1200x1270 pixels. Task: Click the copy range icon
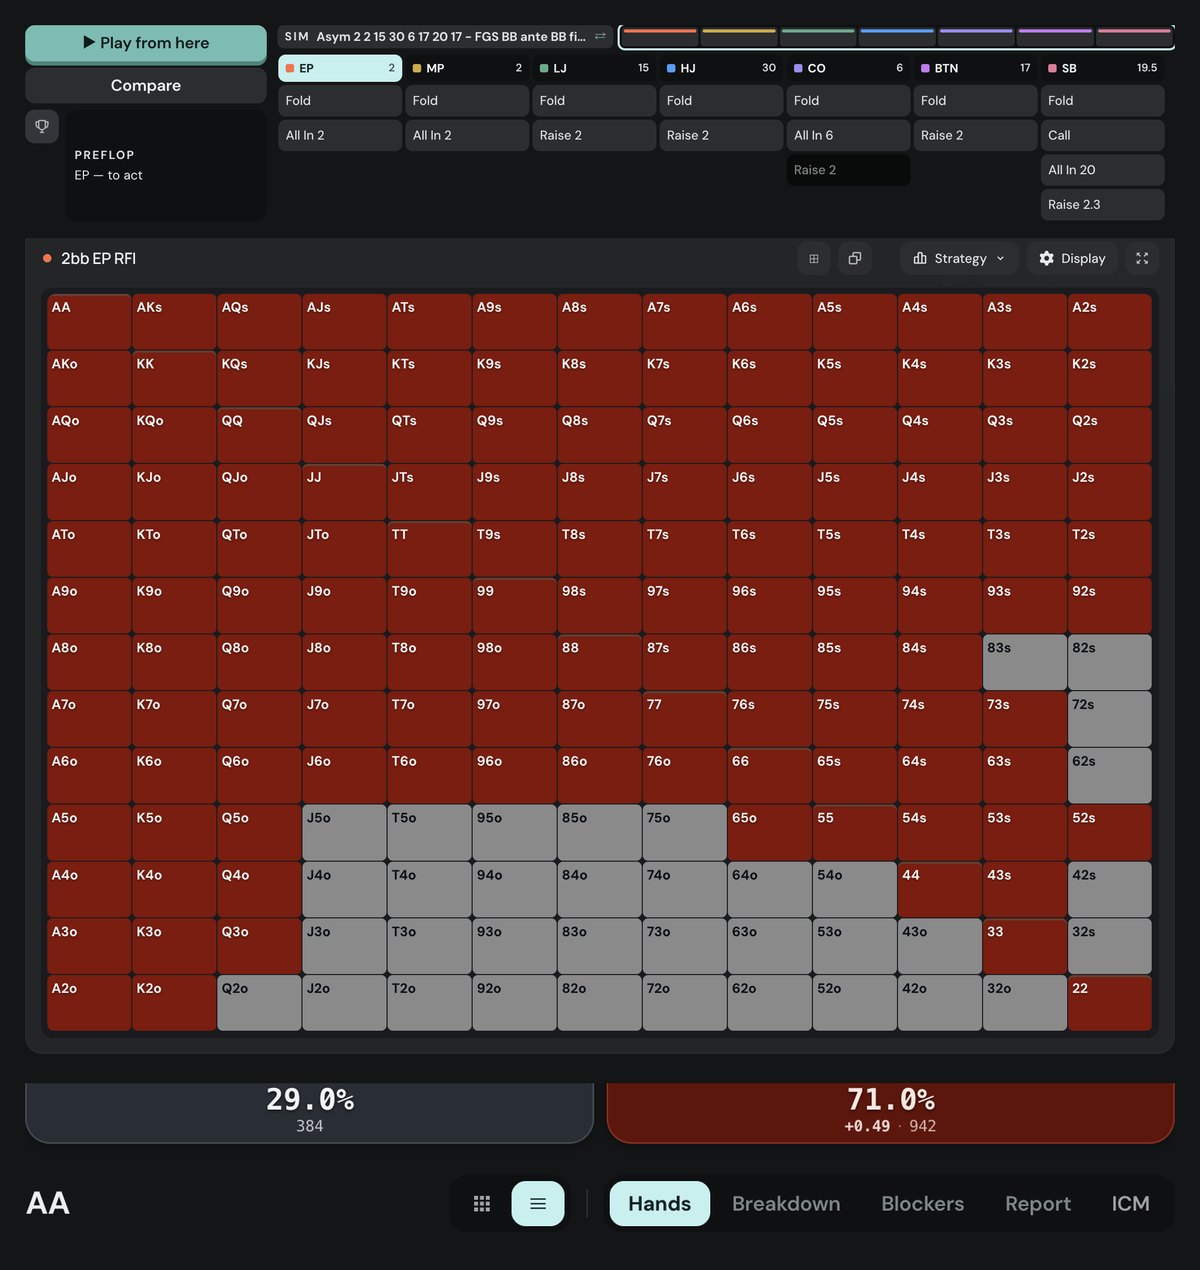tap(855, 258)
